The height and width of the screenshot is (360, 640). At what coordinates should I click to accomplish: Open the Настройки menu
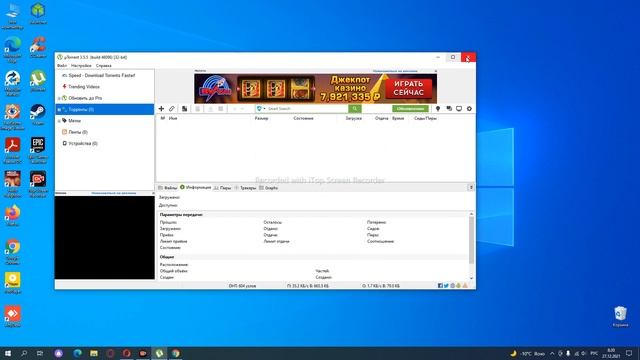81,65
